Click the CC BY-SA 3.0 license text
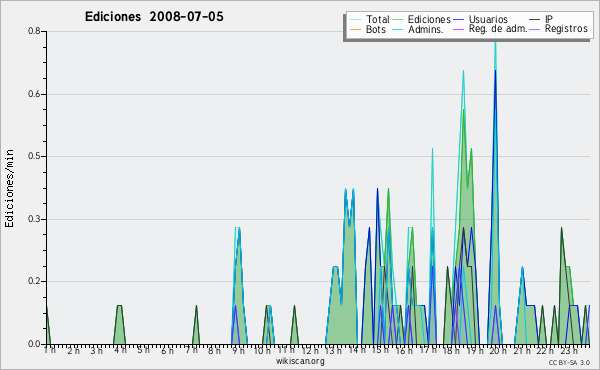The height and width of the screenshot is (370, 600). click(x=569, y=362)
